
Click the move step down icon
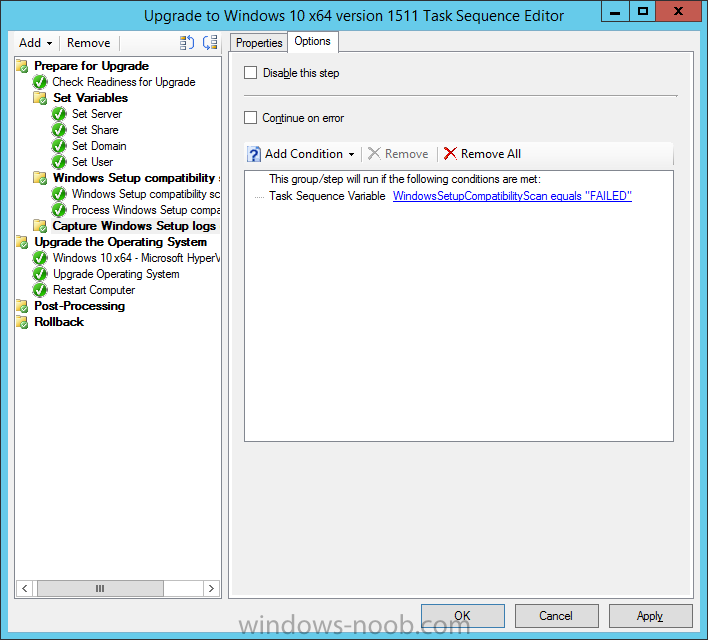coord(210,42)
